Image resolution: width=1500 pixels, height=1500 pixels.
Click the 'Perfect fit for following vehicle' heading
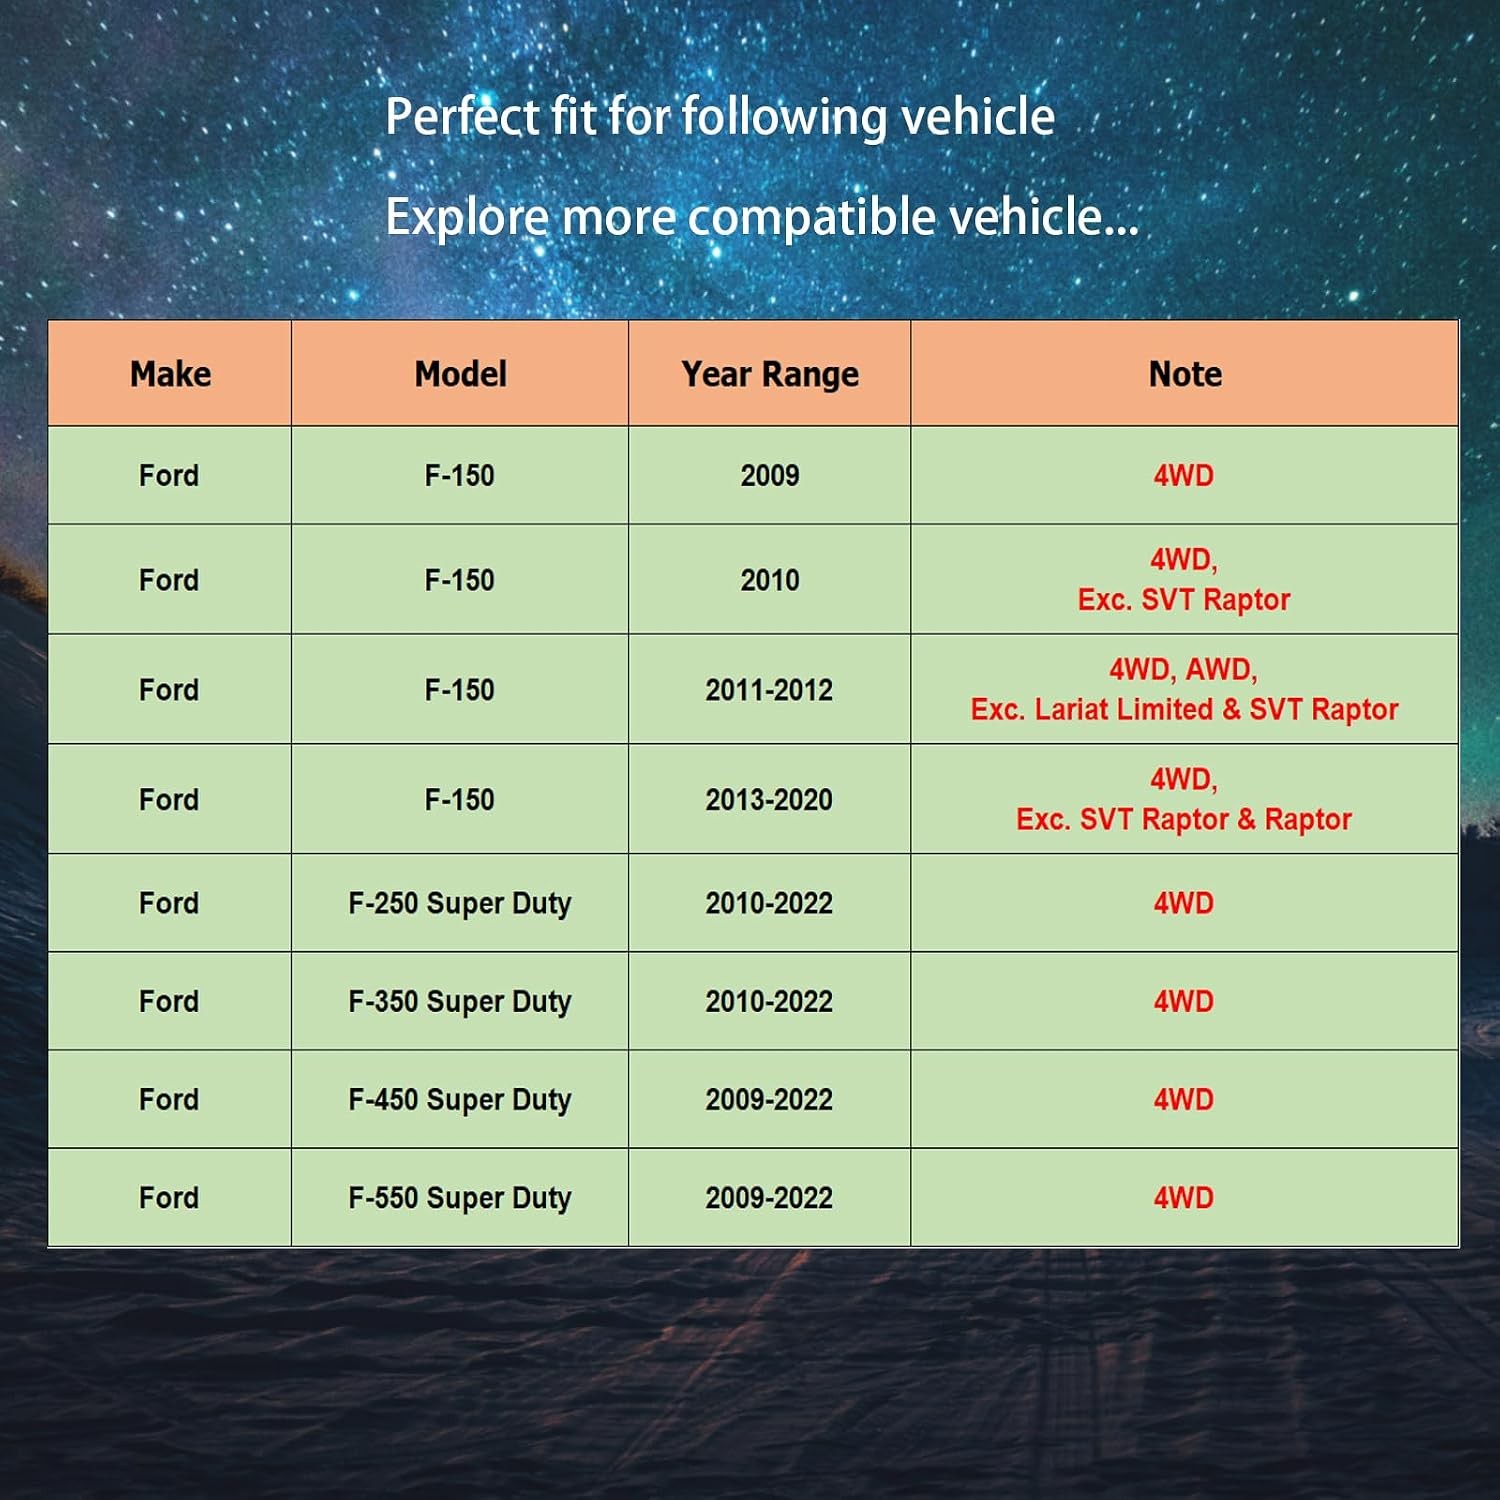[x=720, y=117]
